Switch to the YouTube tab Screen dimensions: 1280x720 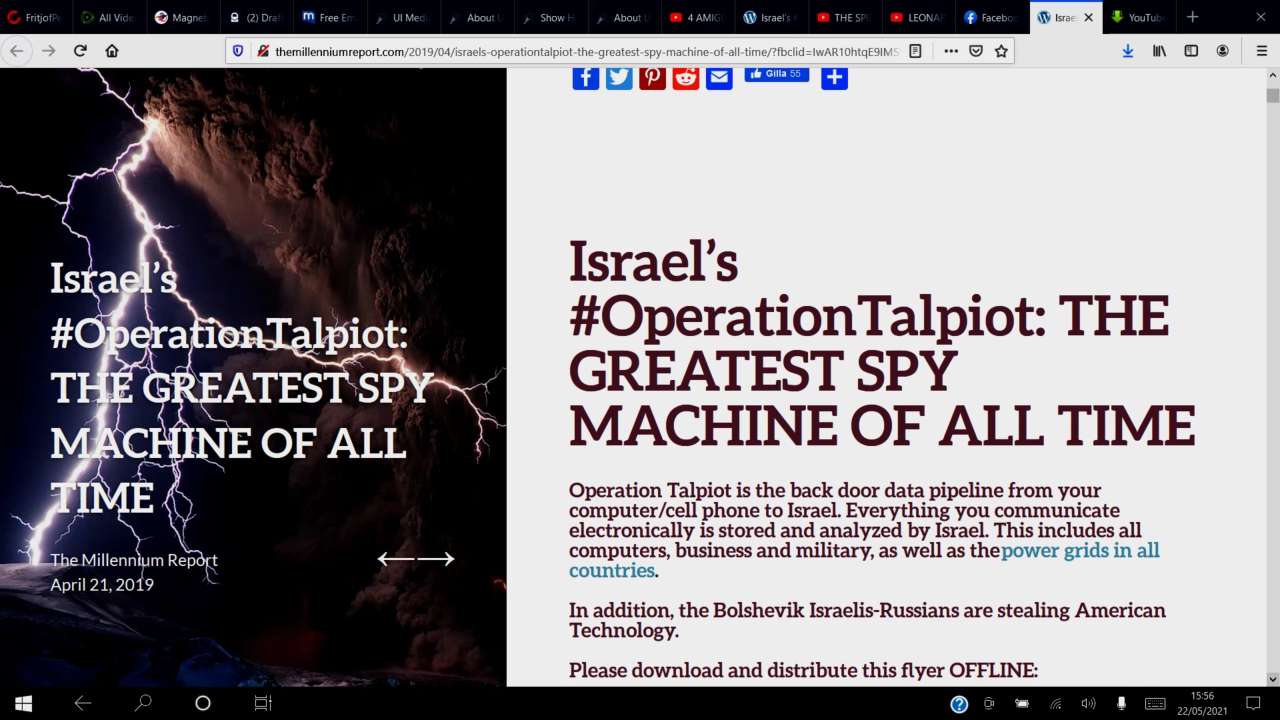tap(1140, 17)
